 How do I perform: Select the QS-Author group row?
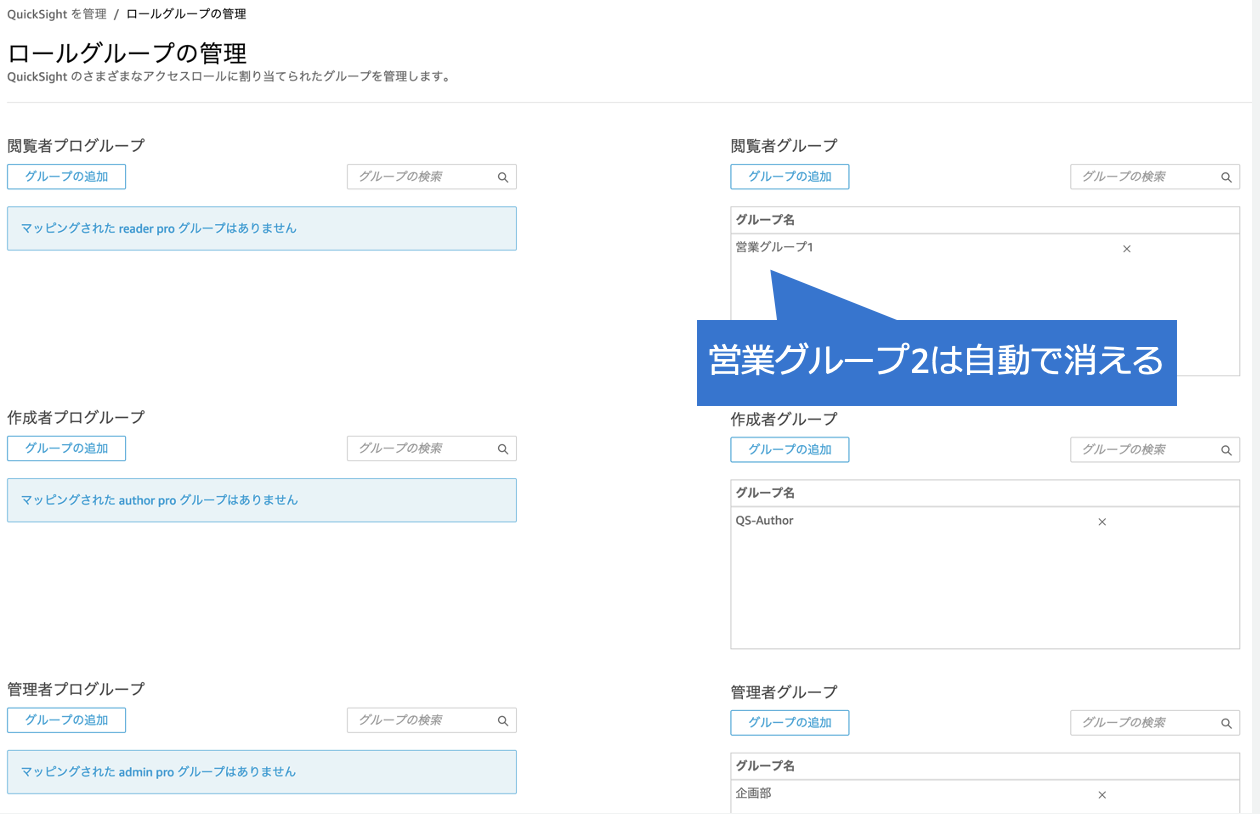985,521
